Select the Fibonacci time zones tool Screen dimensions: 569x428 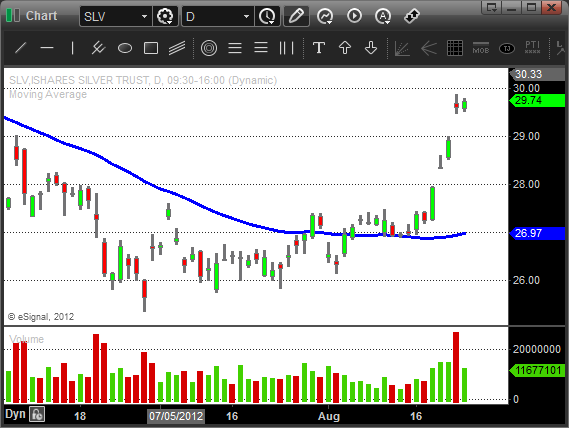(x=286, y=48)
